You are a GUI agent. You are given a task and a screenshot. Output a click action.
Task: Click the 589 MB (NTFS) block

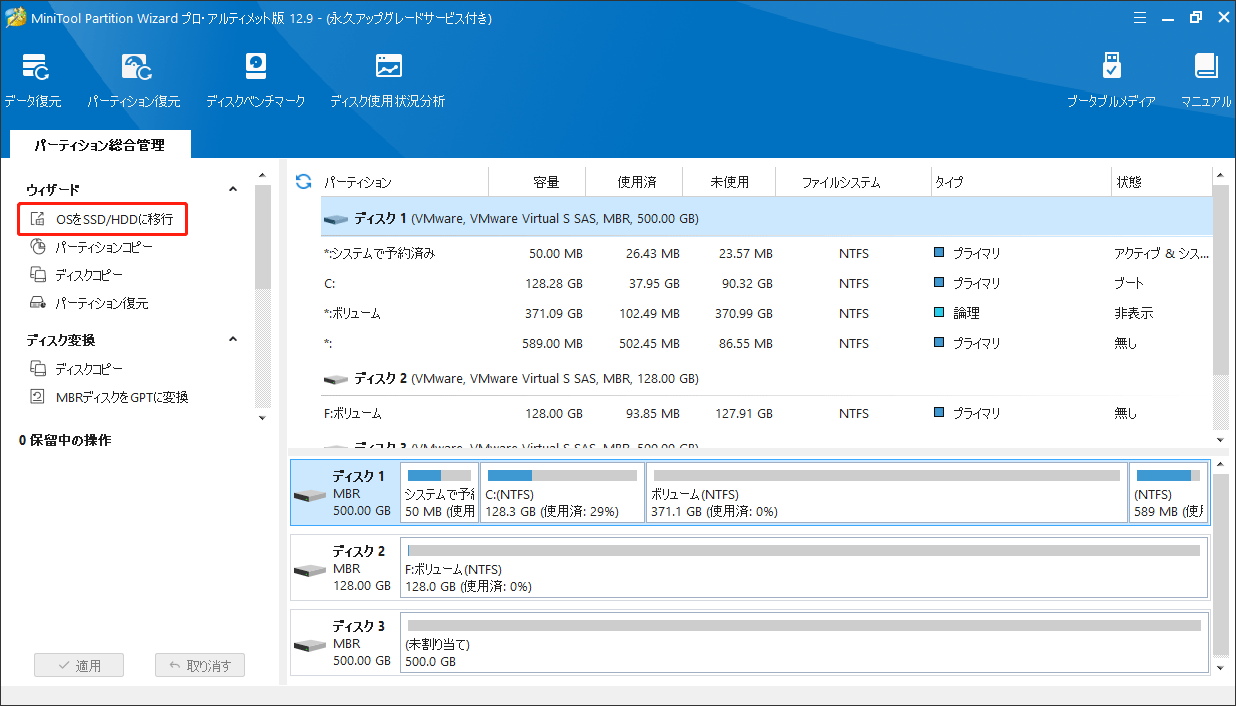click(1168, 492)
